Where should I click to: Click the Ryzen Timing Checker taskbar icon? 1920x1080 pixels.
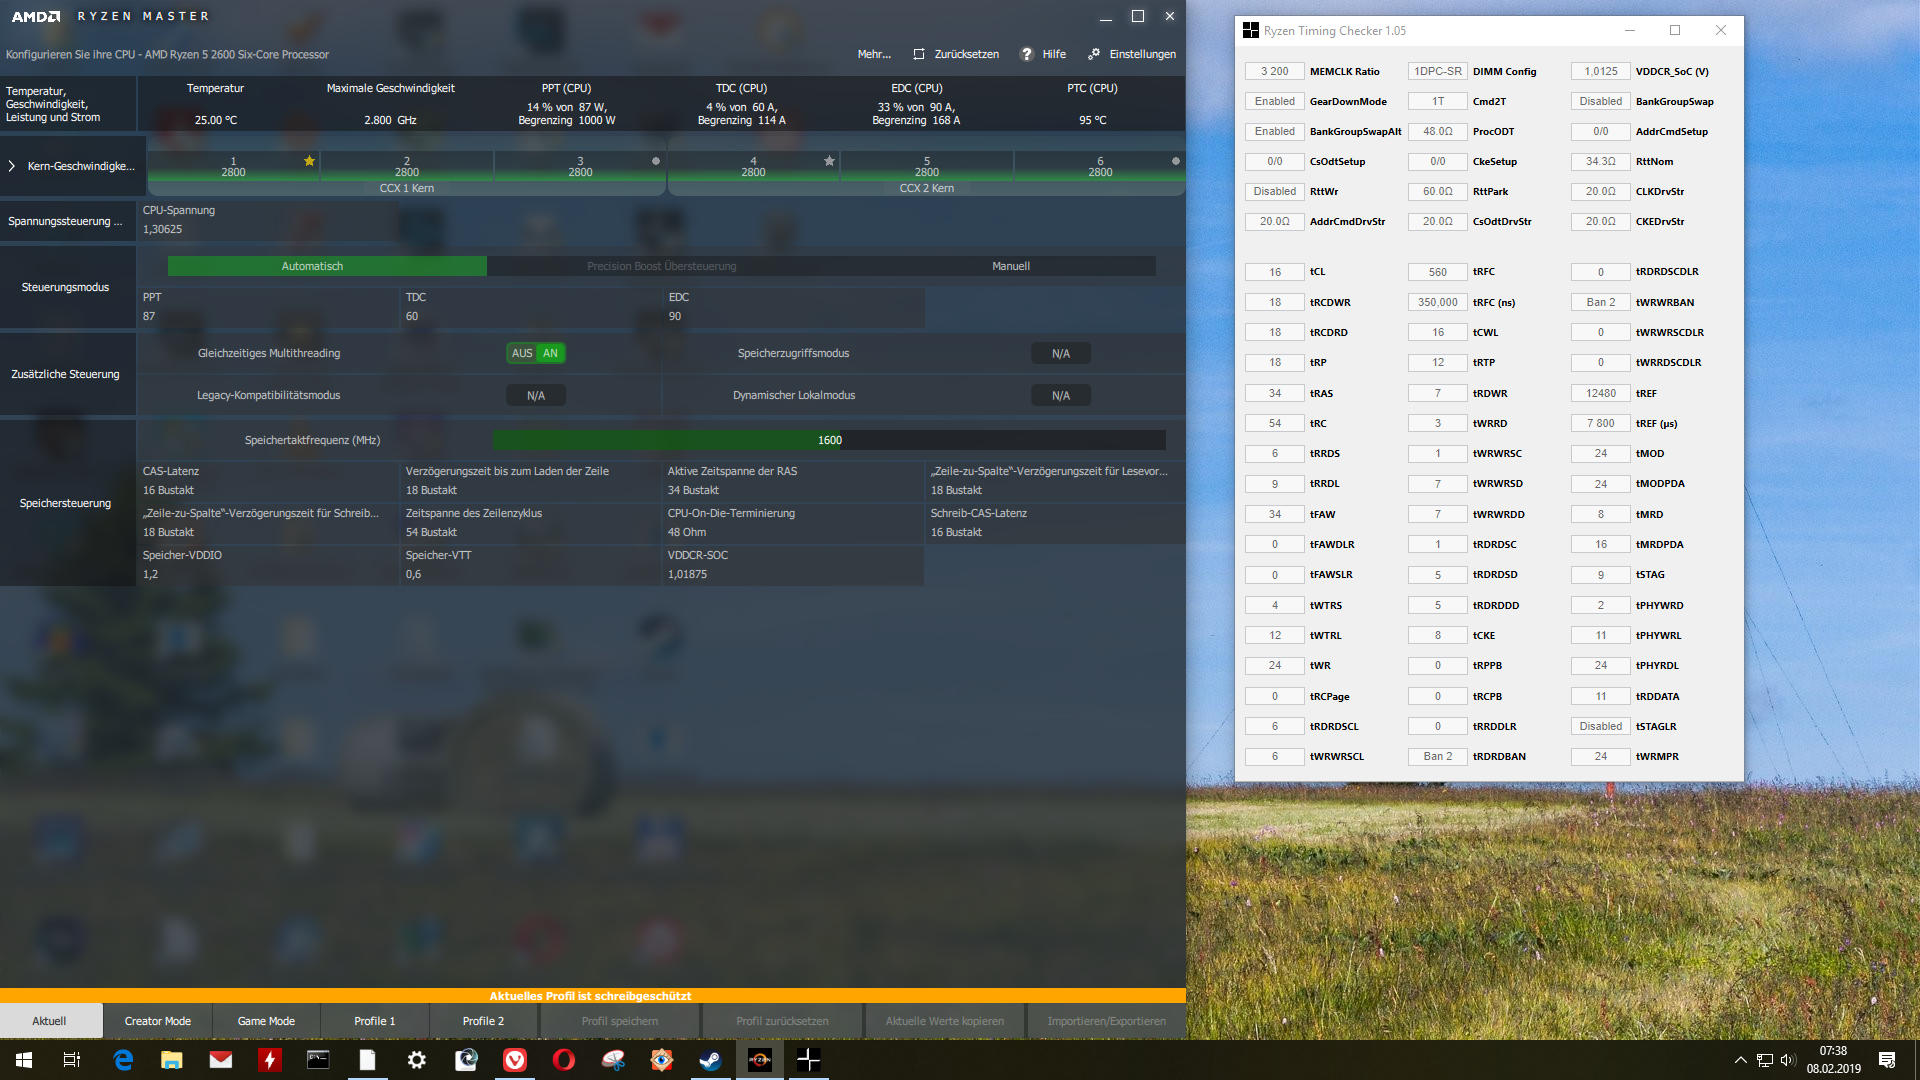[808, 1060]
